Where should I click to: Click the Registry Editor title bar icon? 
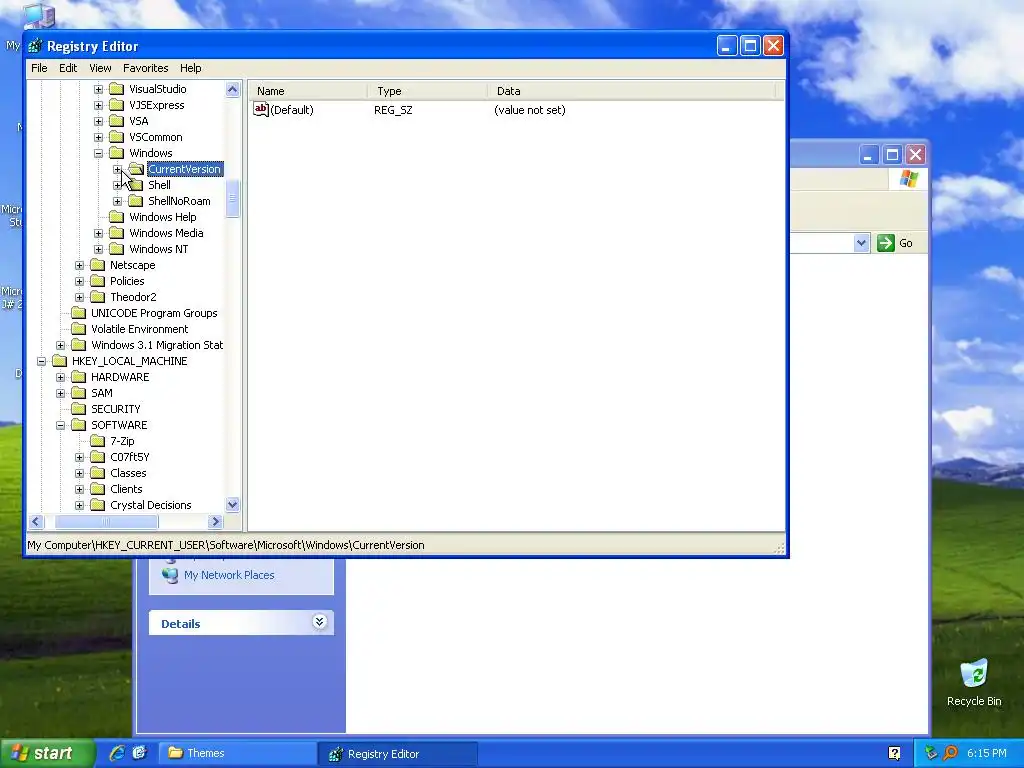pyautogui.click(x=35, y=46)
